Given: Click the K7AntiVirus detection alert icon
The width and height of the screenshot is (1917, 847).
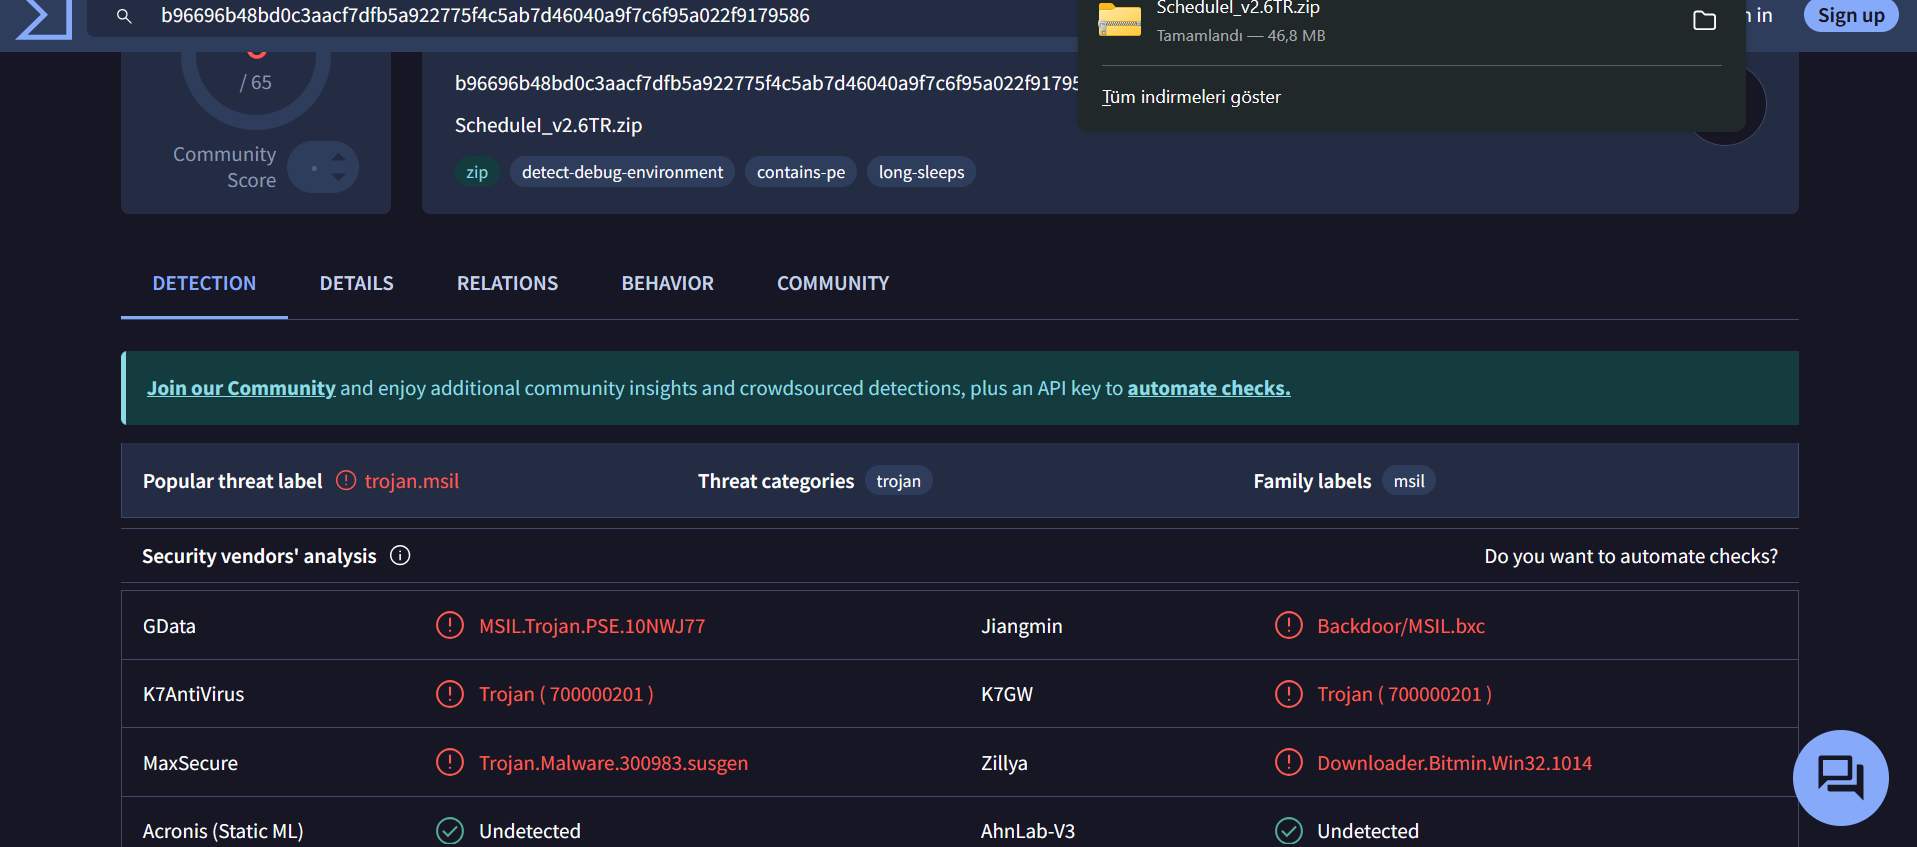Looking at the screenshot, I should (x=450, y=694).
